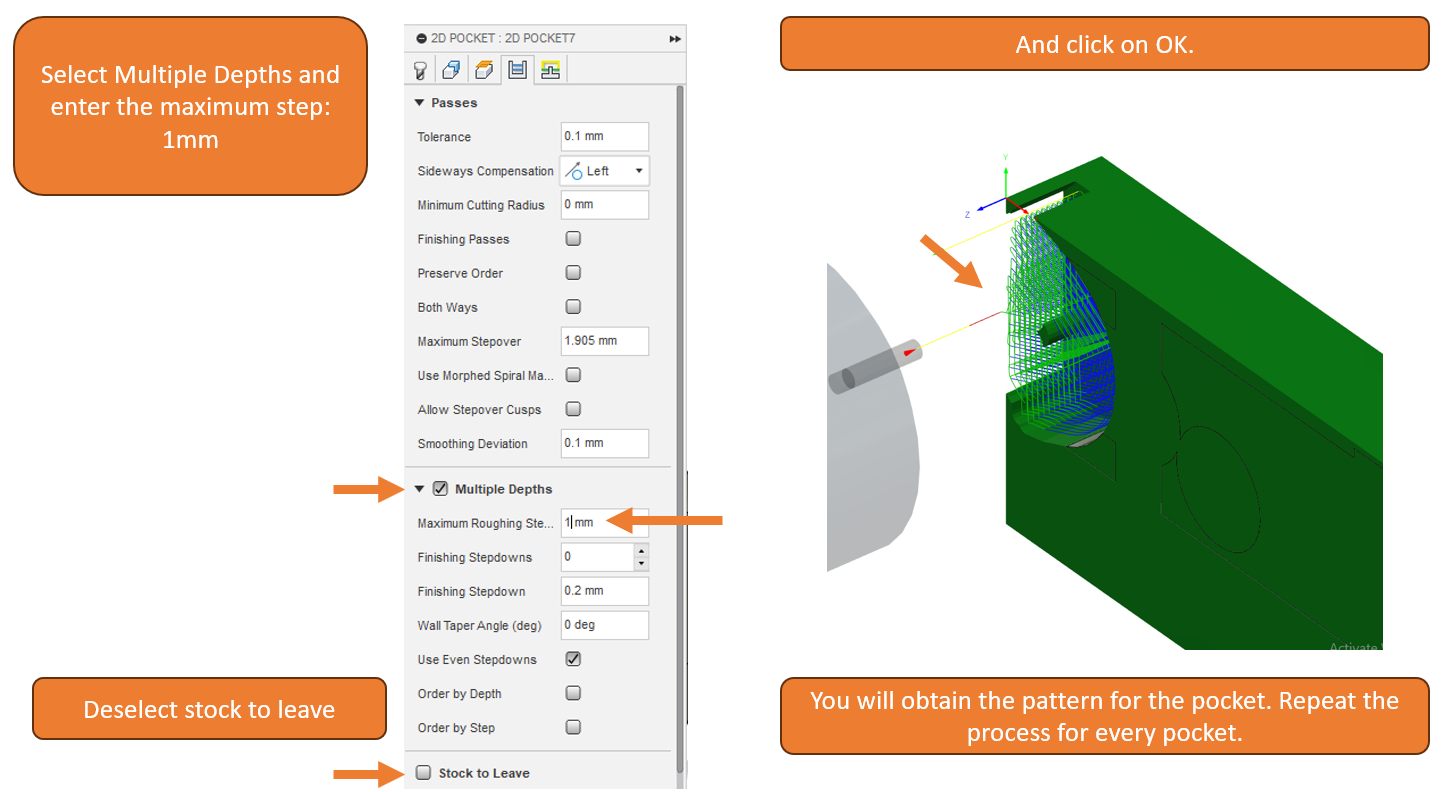Toggle the Allow Stepover Cusps checkbox

coord(574,409)
